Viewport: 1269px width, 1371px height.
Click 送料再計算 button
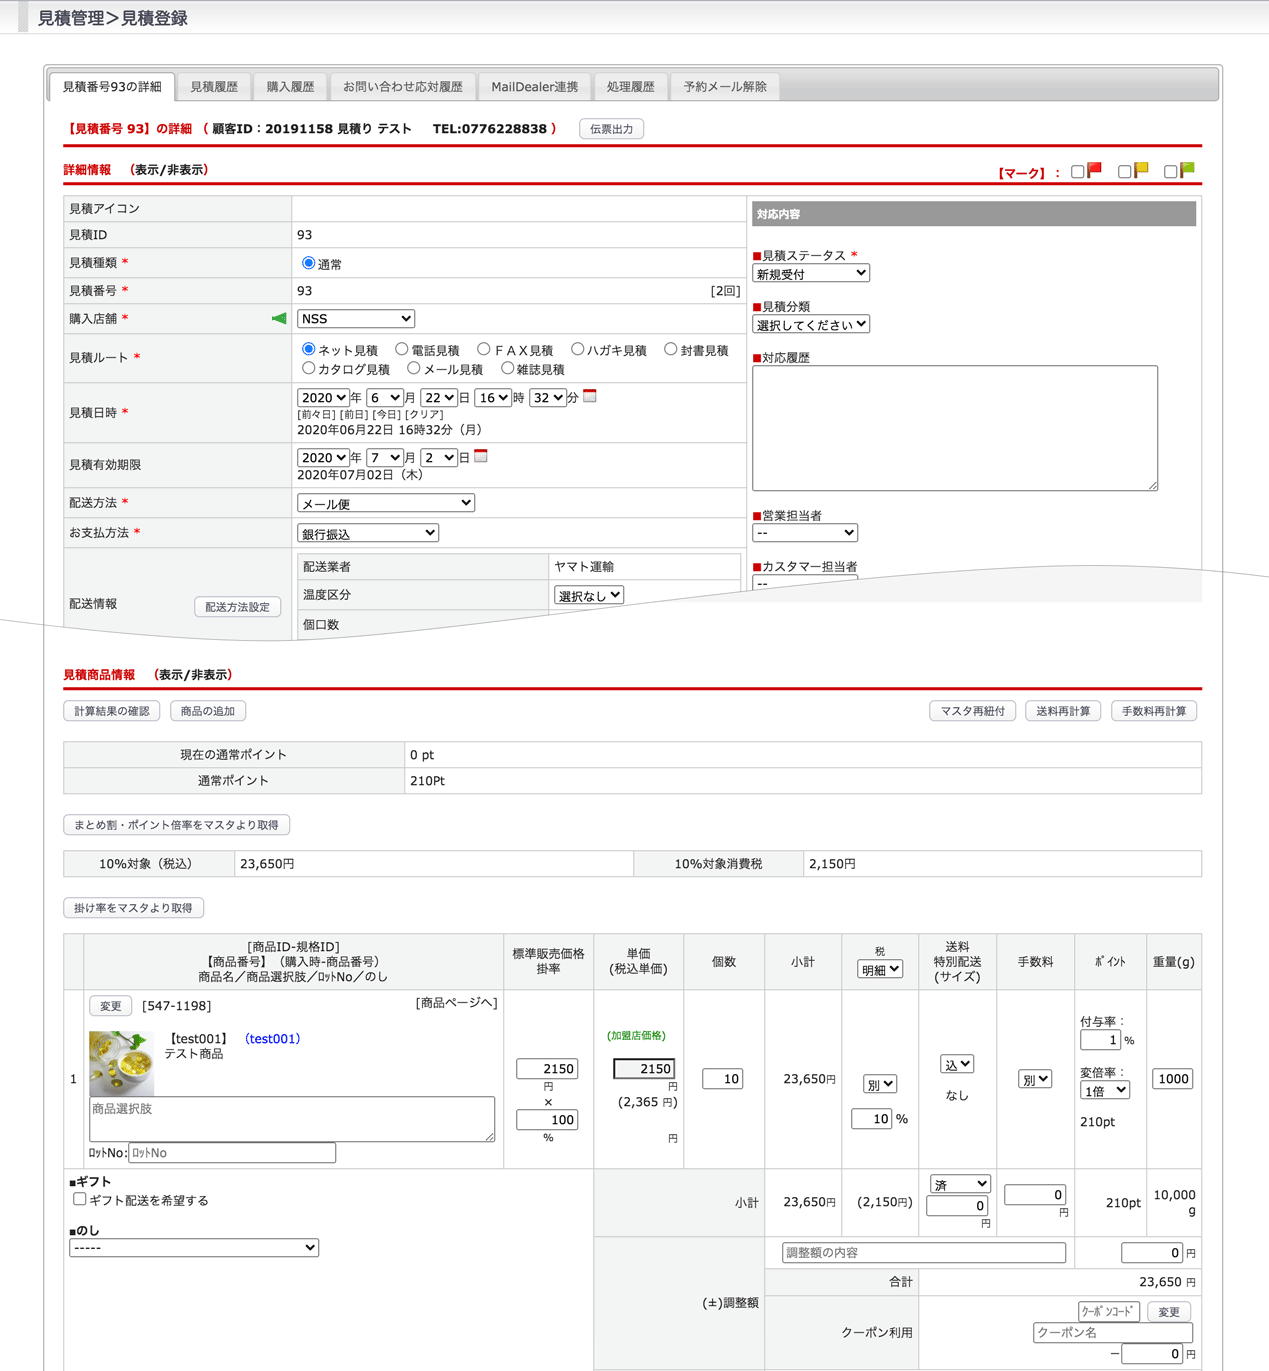click(1063, 711)
